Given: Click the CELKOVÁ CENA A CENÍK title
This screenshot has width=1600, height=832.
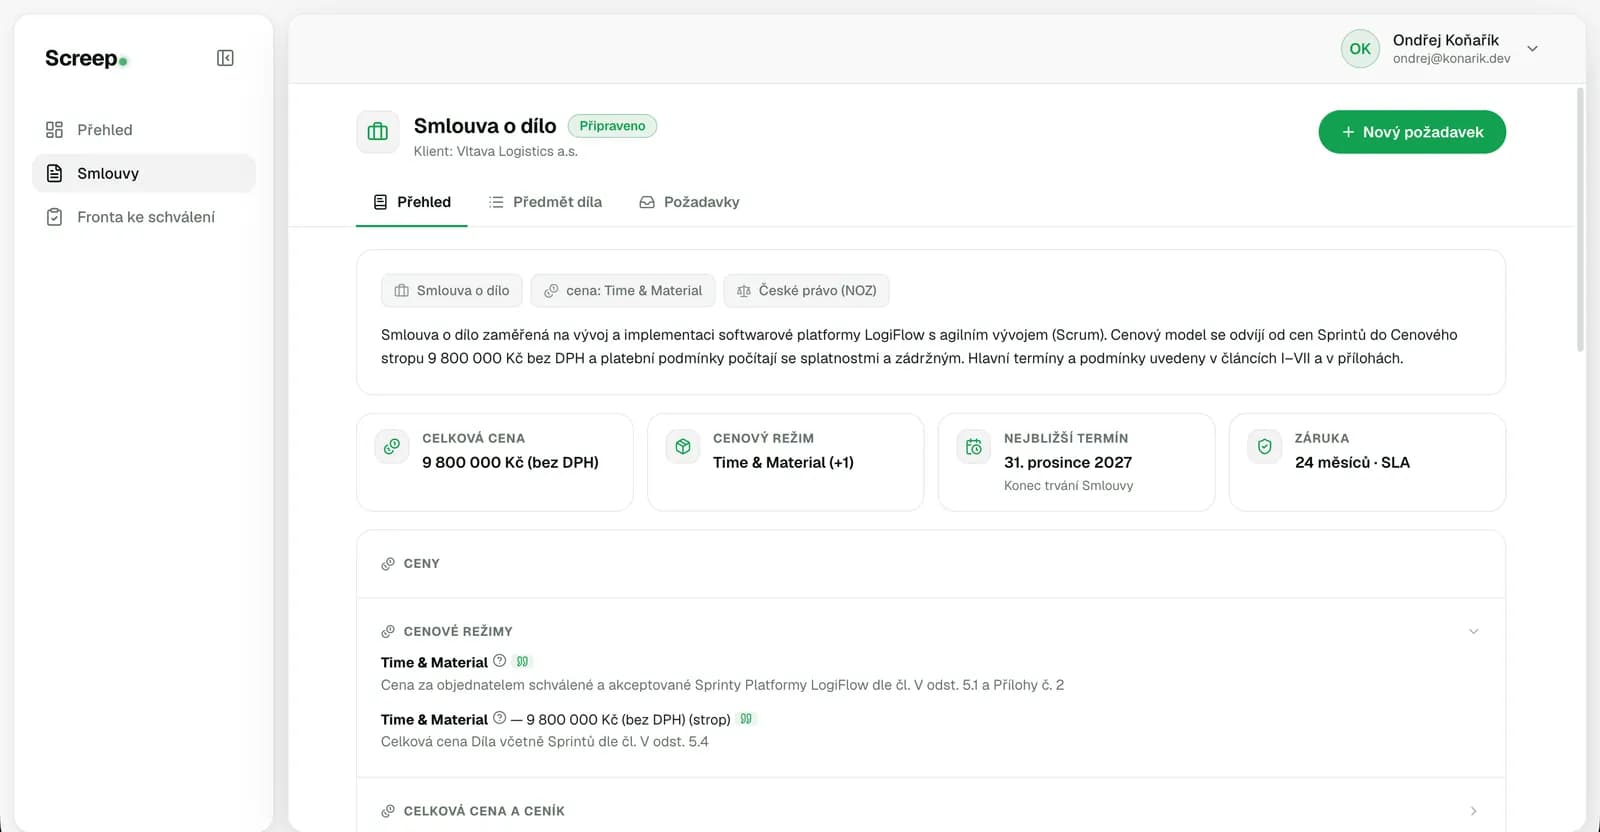Looking at the screenshot, I should tap(484, 811).
